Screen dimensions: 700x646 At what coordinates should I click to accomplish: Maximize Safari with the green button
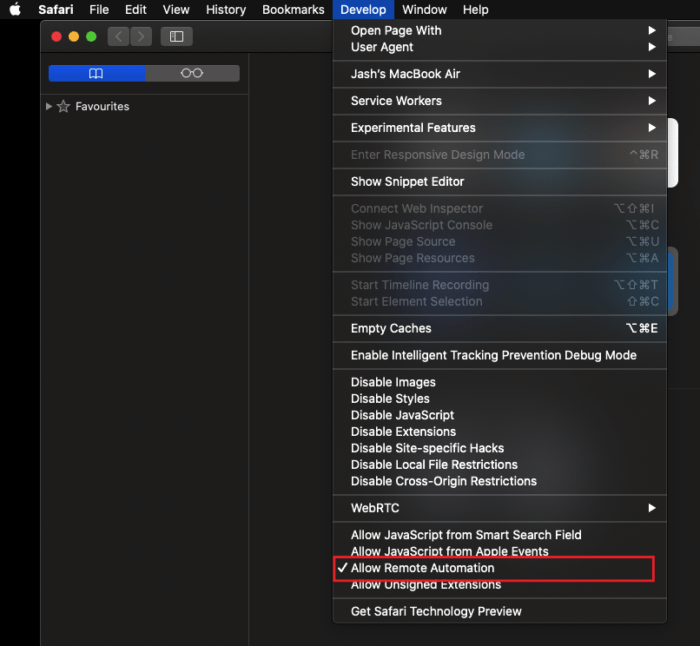click(91, 37)
